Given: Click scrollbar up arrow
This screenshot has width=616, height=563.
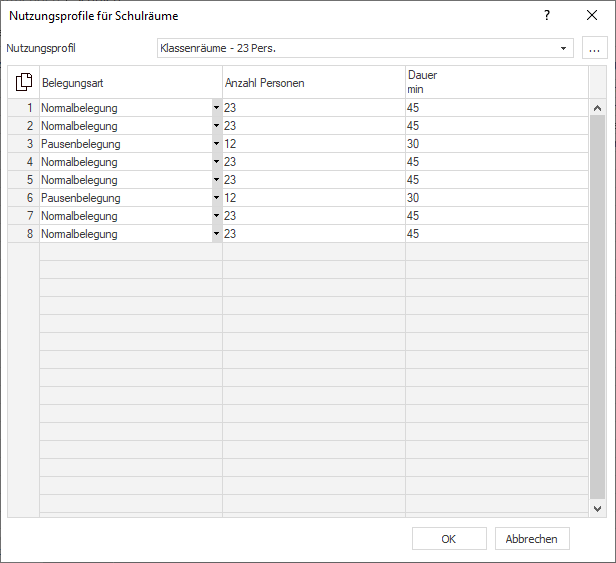Looking at the screenshot, I should click(x=598, y=108).
